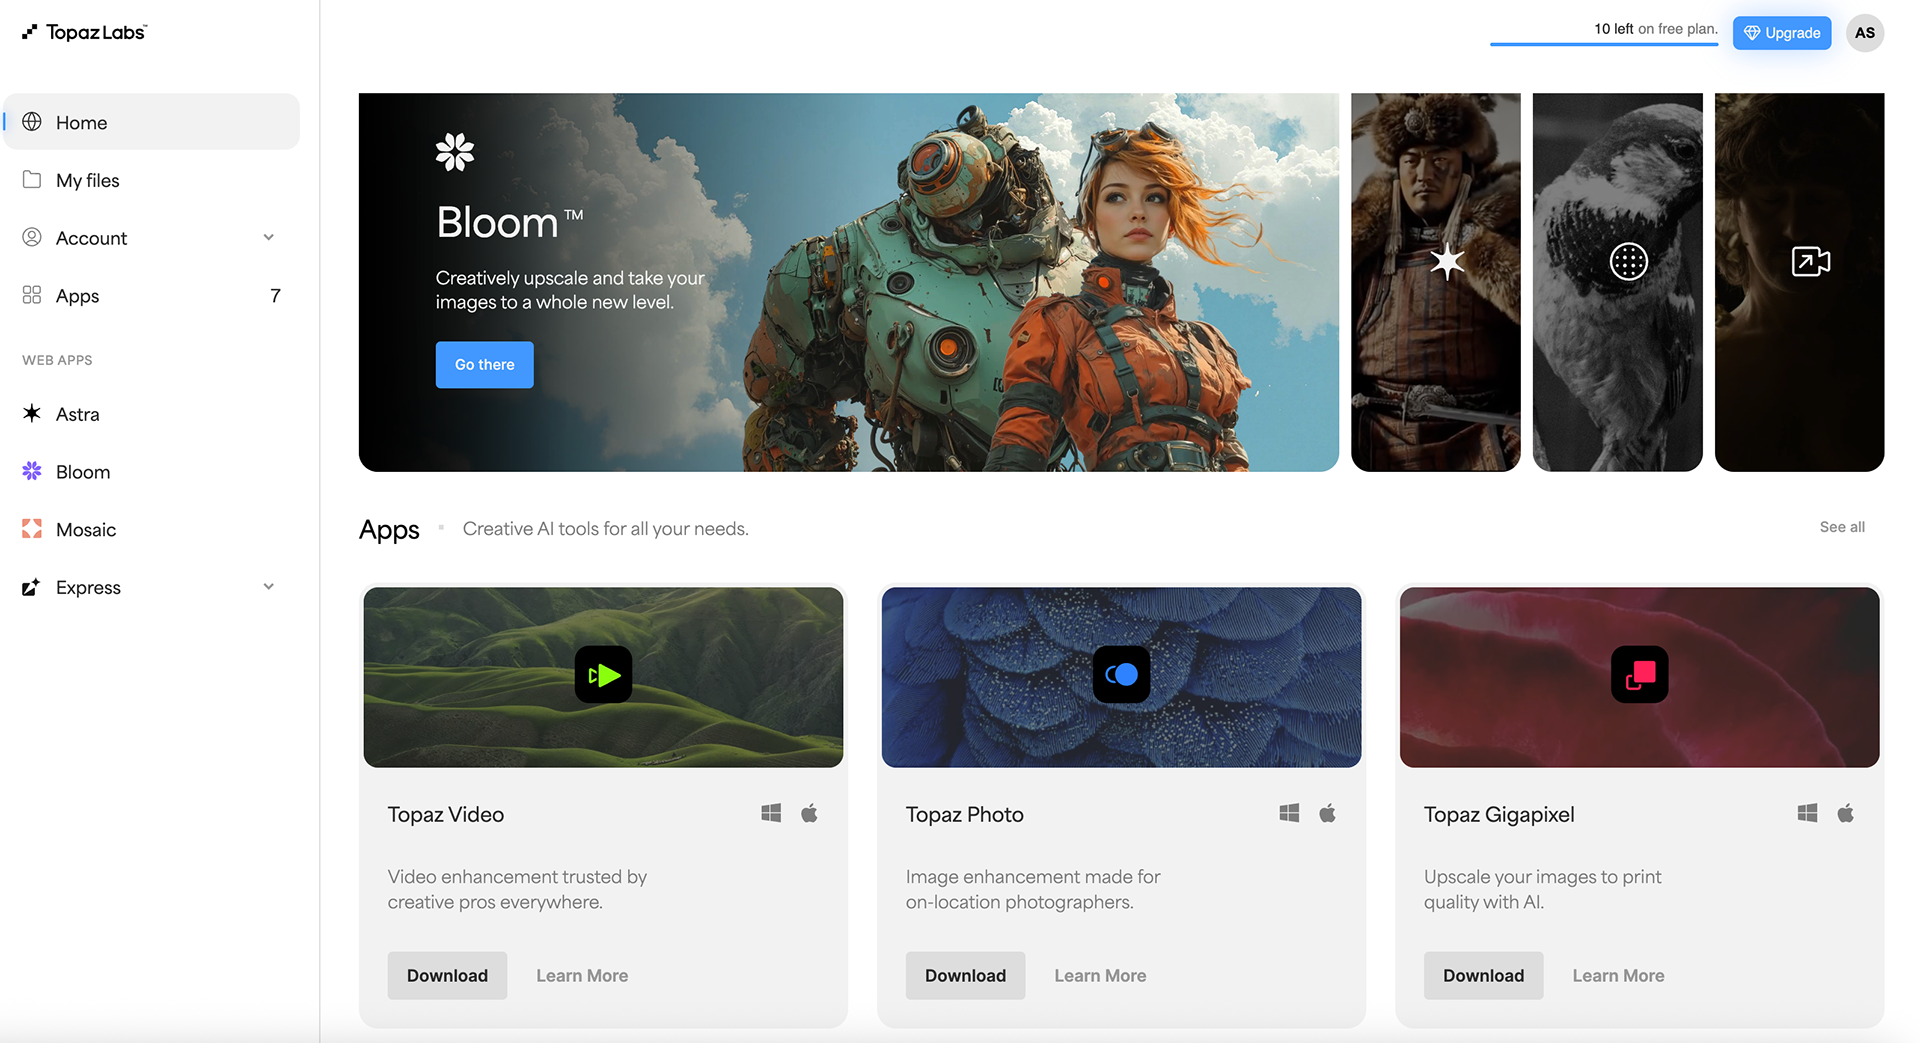Click Windows icon on Topaz Photo card
The height and width of the screenshot is (1043, 1920).
pyautogui.click(x=1289, y=813)
